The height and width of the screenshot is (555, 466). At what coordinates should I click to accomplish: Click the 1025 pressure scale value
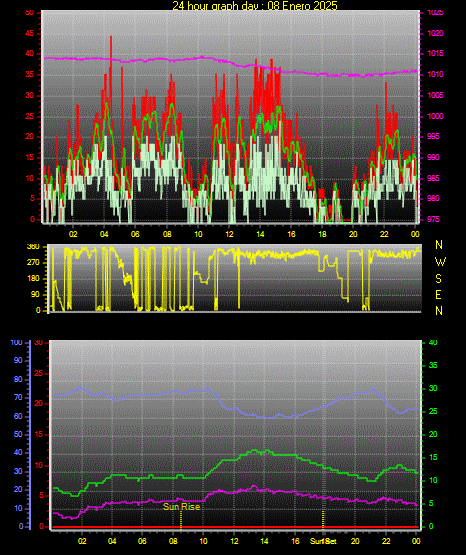pyautogui.click(x=436, y=12)
